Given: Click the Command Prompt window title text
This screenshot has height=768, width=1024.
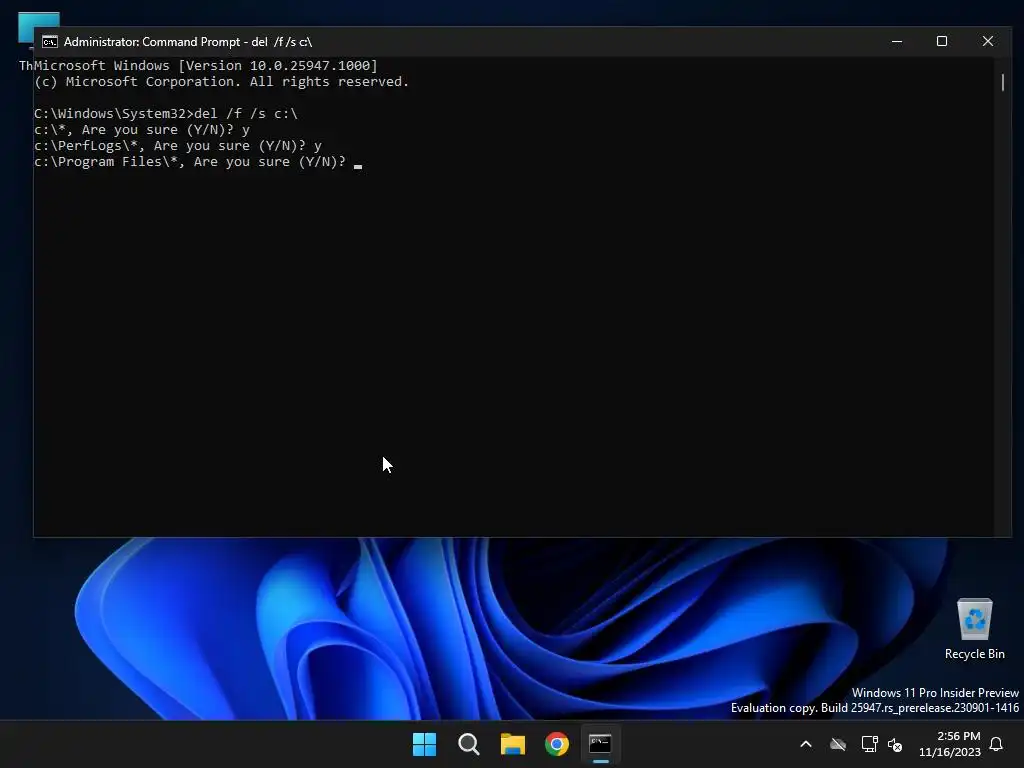Looking at the screenshot, I should tap(188, 42).
